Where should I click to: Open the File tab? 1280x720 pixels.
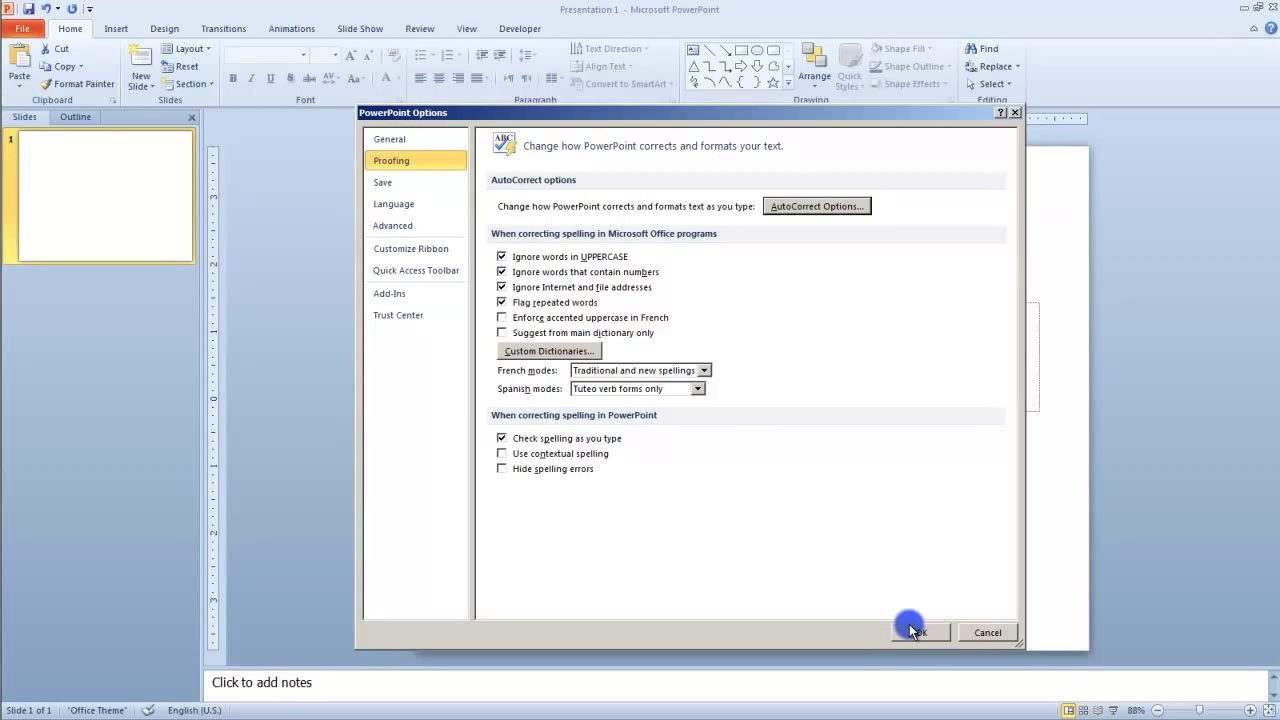click(22, 29)
